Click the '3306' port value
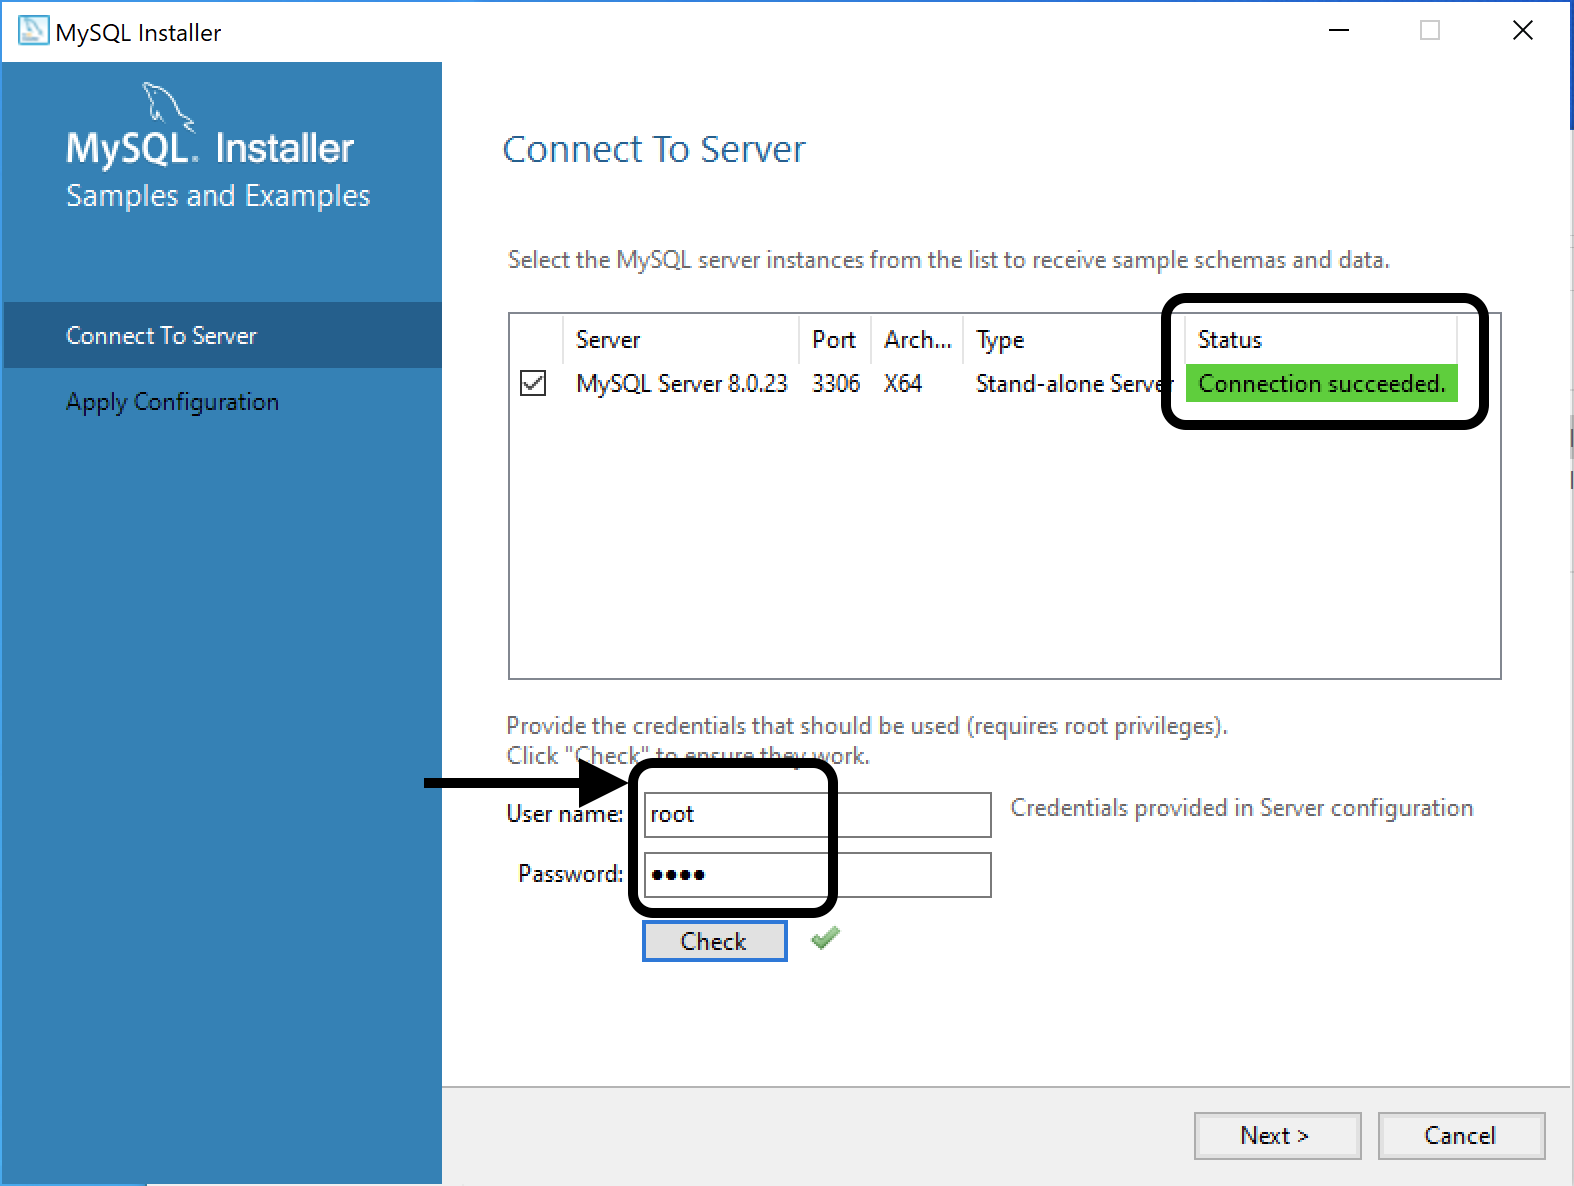The width and height of the screenshot is (1574, 1186). point(836,384)
